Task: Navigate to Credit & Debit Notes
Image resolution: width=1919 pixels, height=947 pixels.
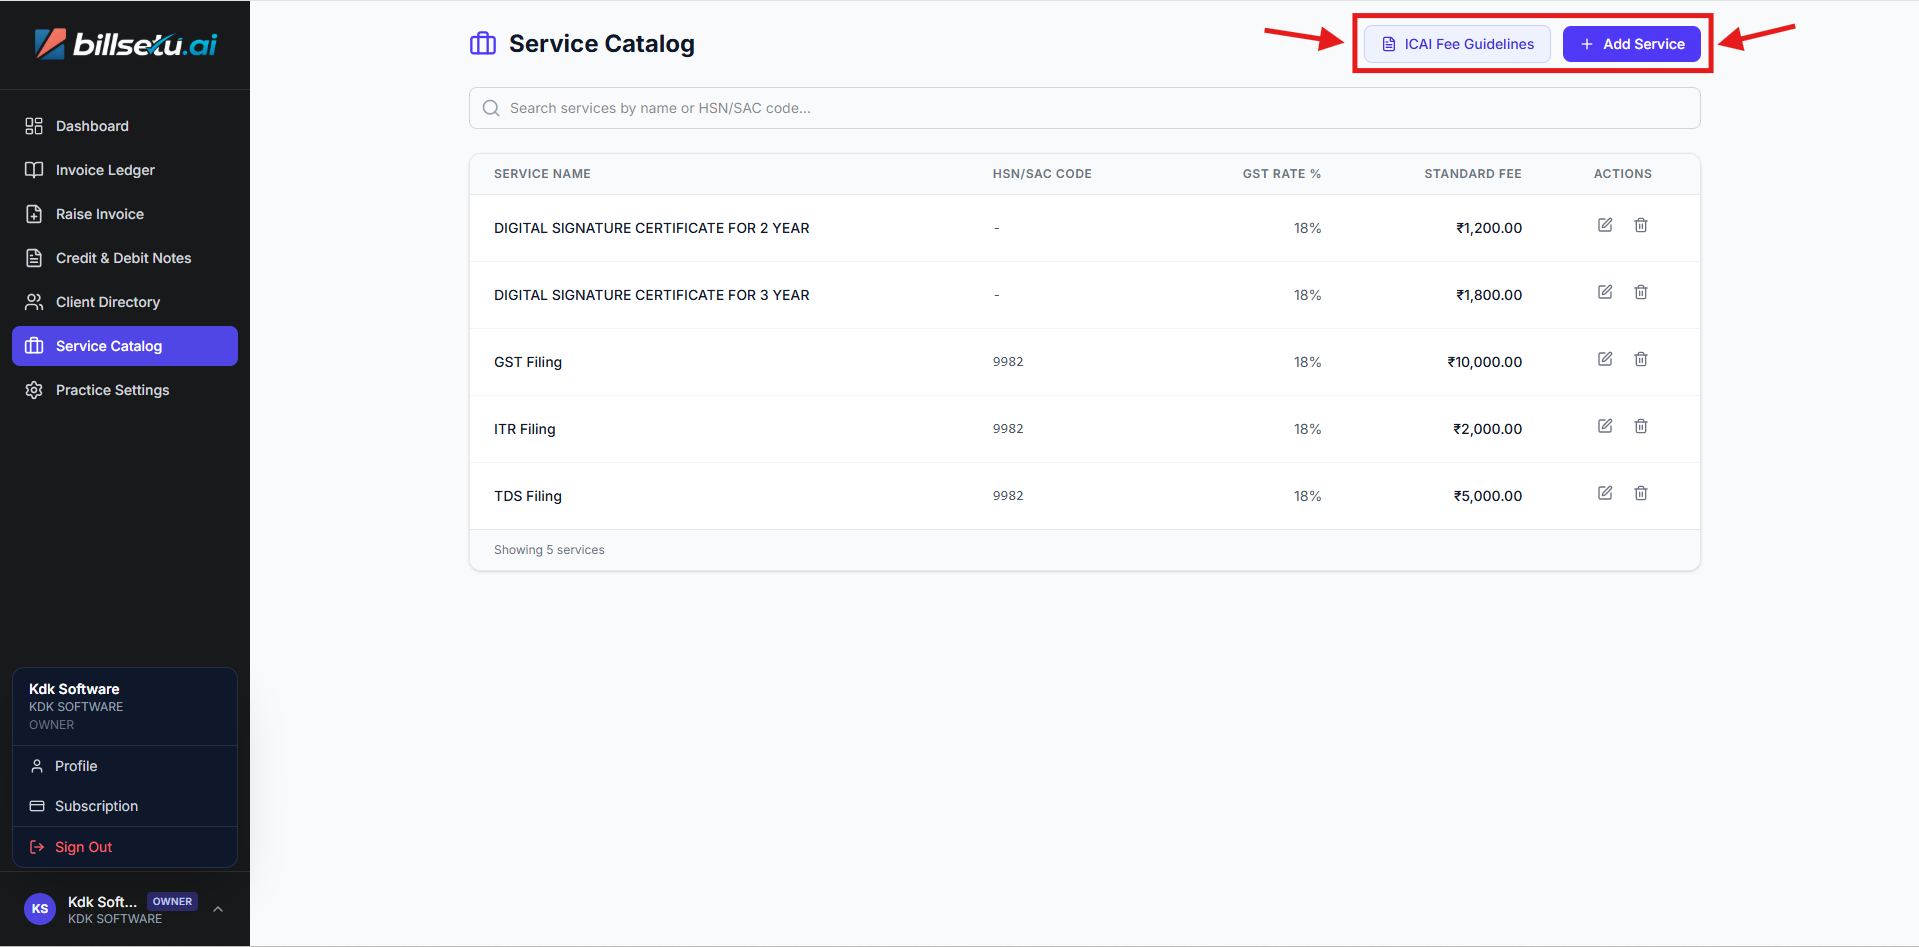Action: (x=123, y=258)
